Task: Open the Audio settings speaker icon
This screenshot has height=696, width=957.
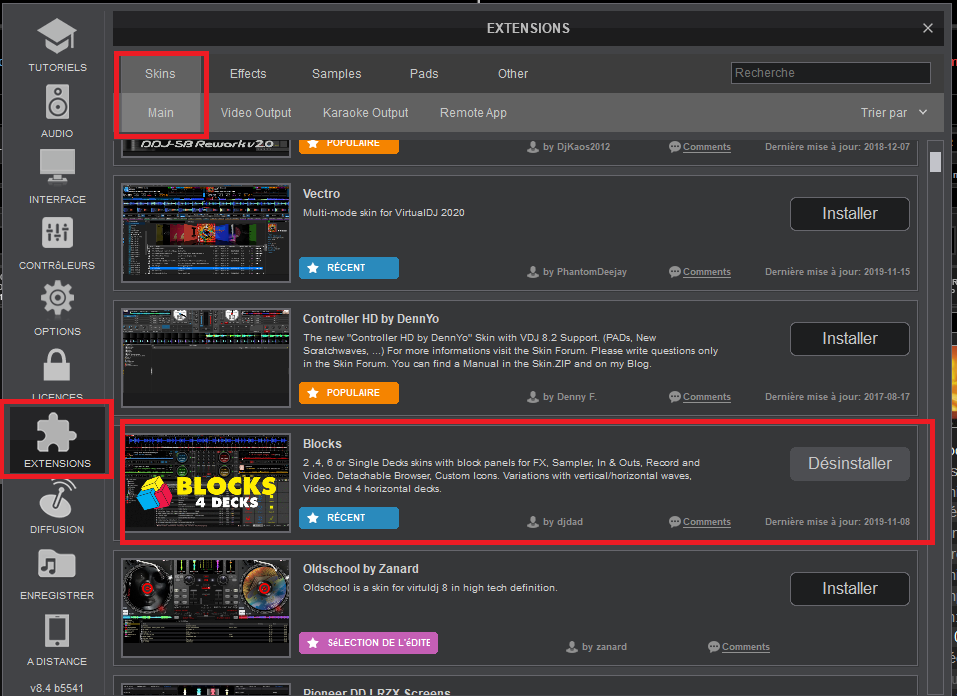Action: (x=57, y=106)
